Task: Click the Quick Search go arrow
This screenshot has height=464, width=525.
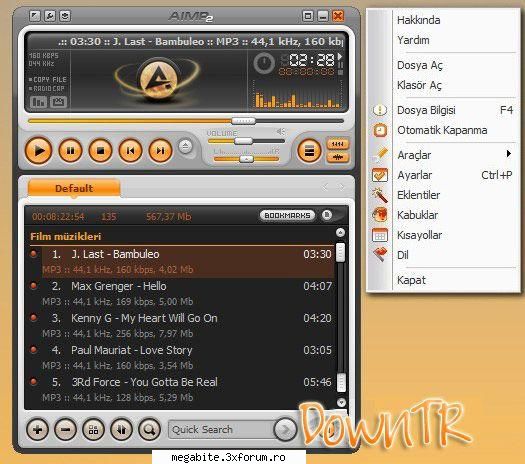Action: click(x=285, y=430)
